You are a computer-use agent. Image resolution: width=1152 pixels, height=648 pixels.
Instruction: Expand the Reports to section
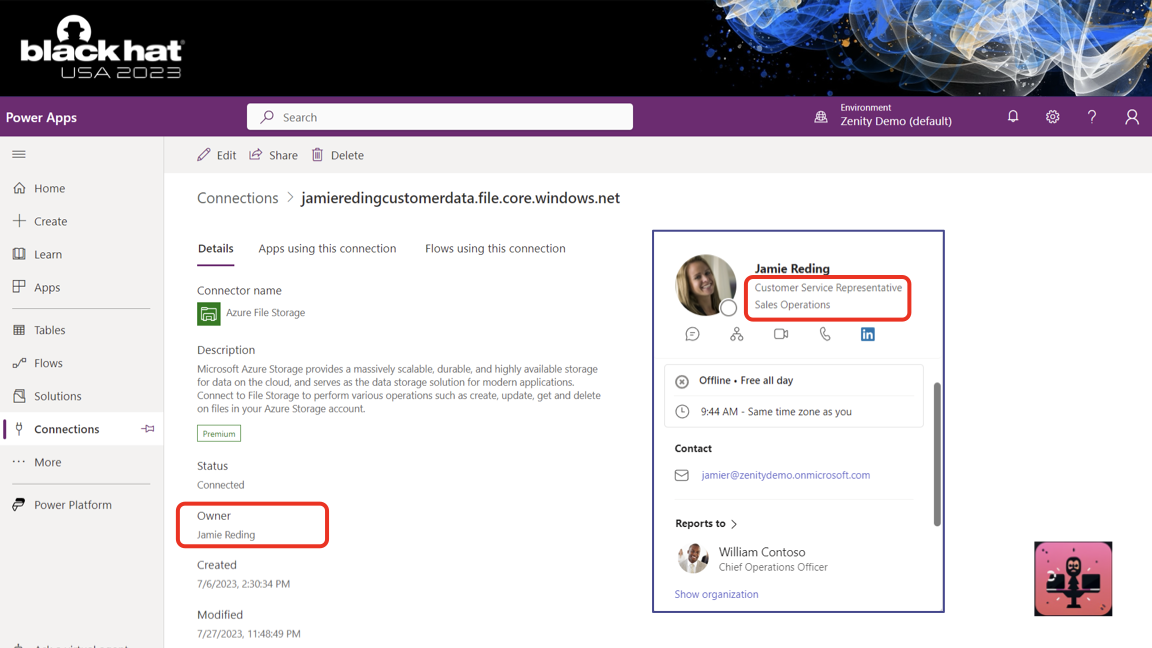(x=706, y=523)
